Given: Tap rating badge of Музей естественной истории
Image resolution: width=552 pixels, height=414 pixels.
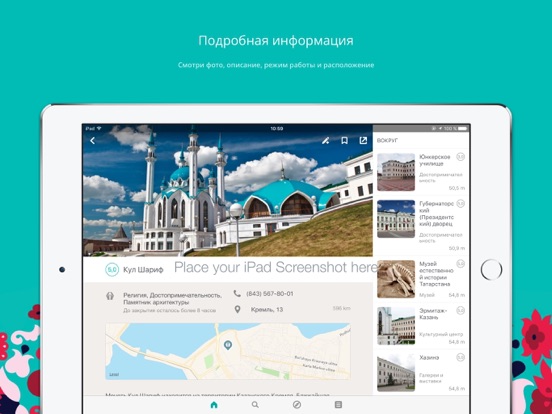Looking at the screenshot, I should point(460,264).
